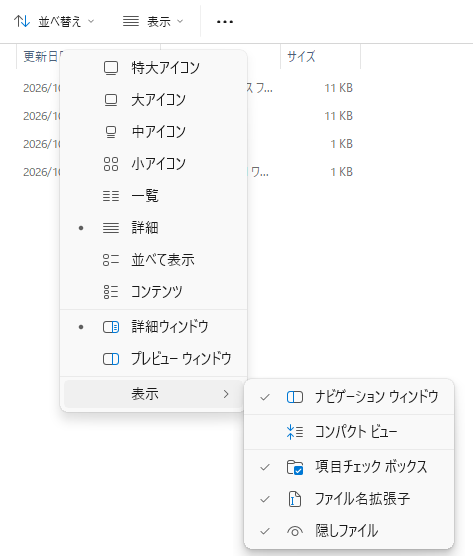Click the navigation pane icon in submenu

[295, 397]
